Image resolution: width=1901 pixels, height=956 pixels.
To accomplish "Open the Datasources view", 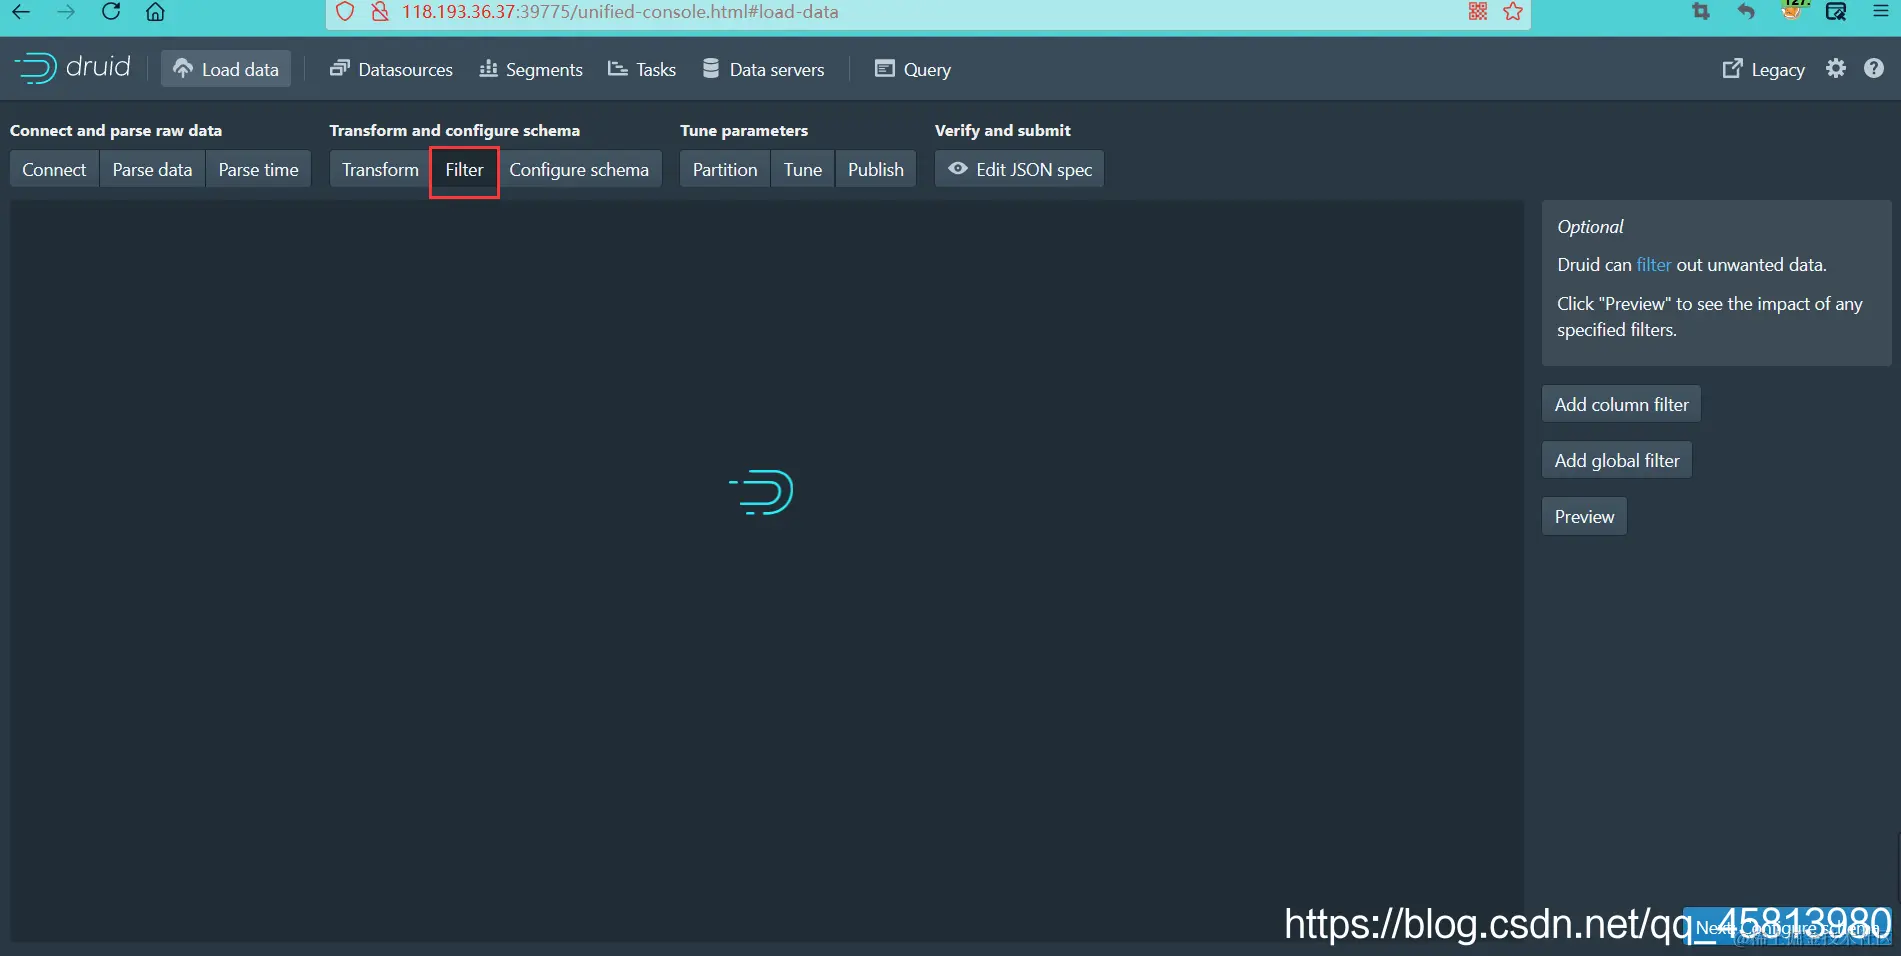I will (x=391, y=69).
